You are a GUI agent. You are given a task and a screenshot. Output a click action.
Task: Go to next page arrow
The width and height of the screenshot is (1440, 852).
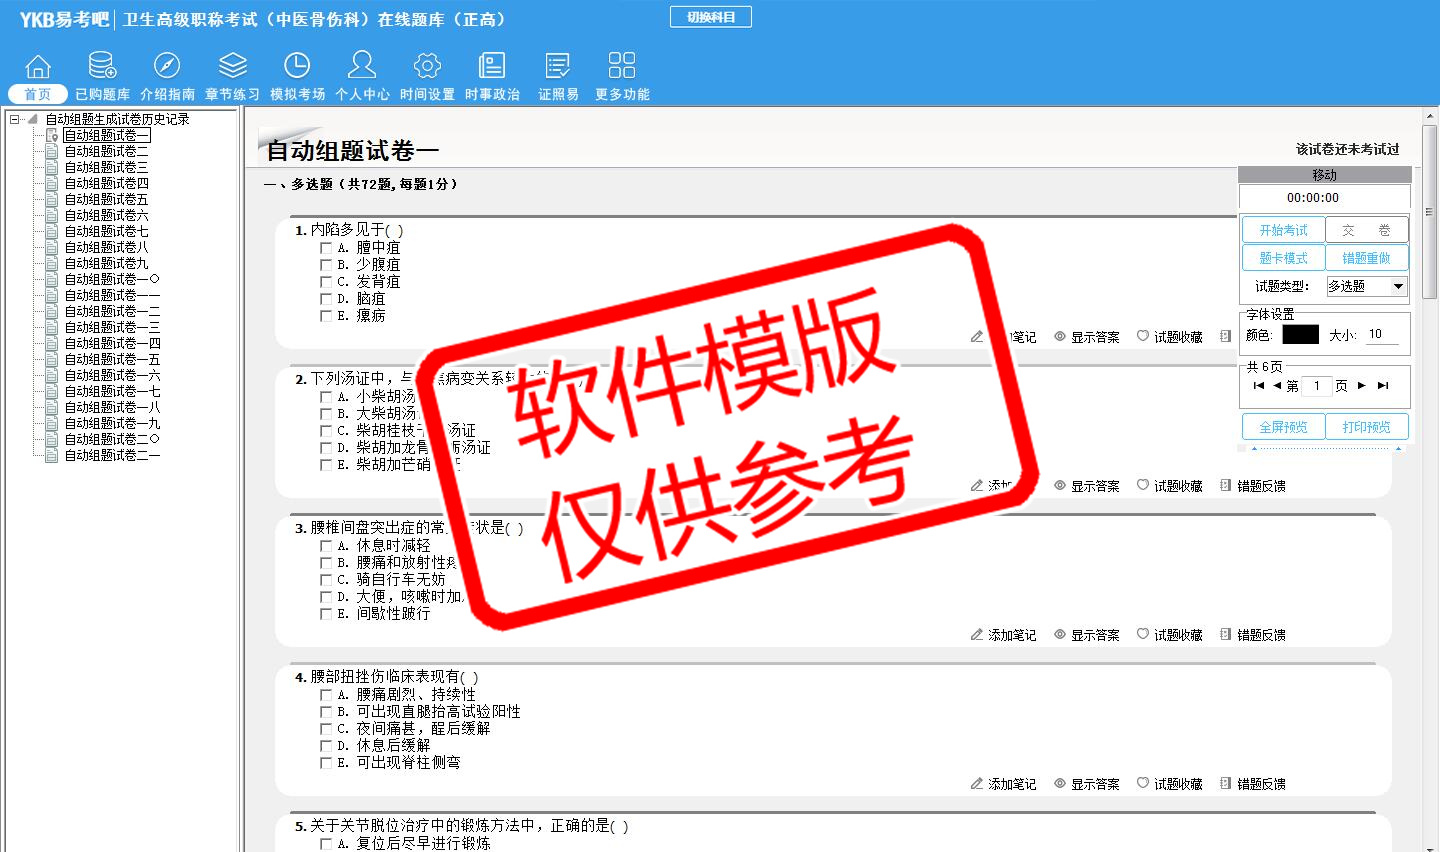point(1362,386)
